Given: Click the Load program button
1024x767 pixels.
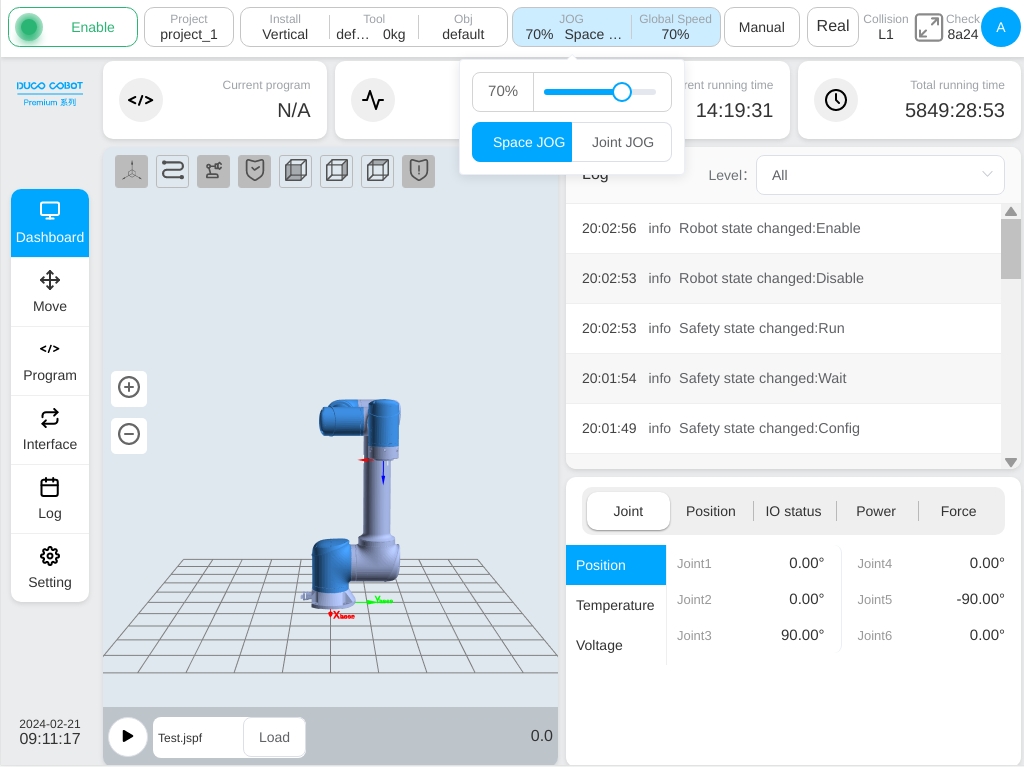Looking at the screenshot, I should click(x=274, y=738).
